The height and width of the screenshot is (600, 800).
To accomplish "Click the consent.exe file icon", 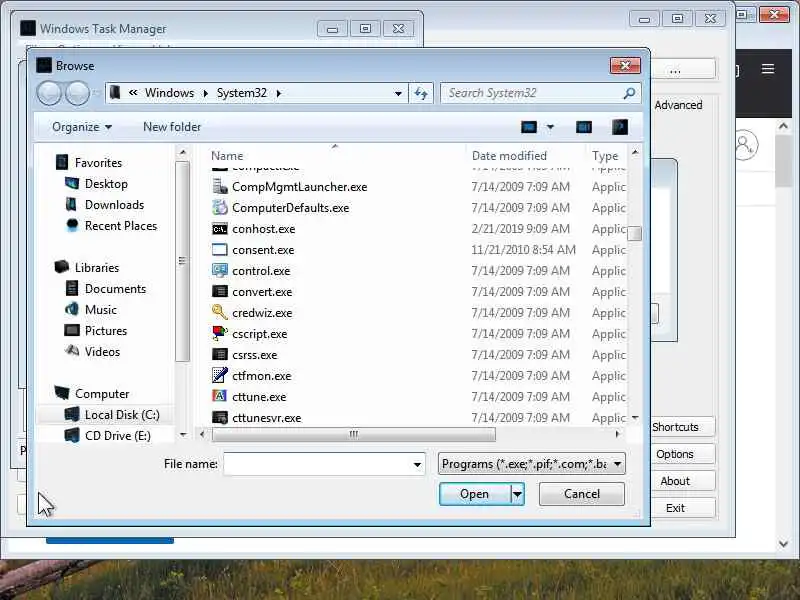I will tap(219, 249).
